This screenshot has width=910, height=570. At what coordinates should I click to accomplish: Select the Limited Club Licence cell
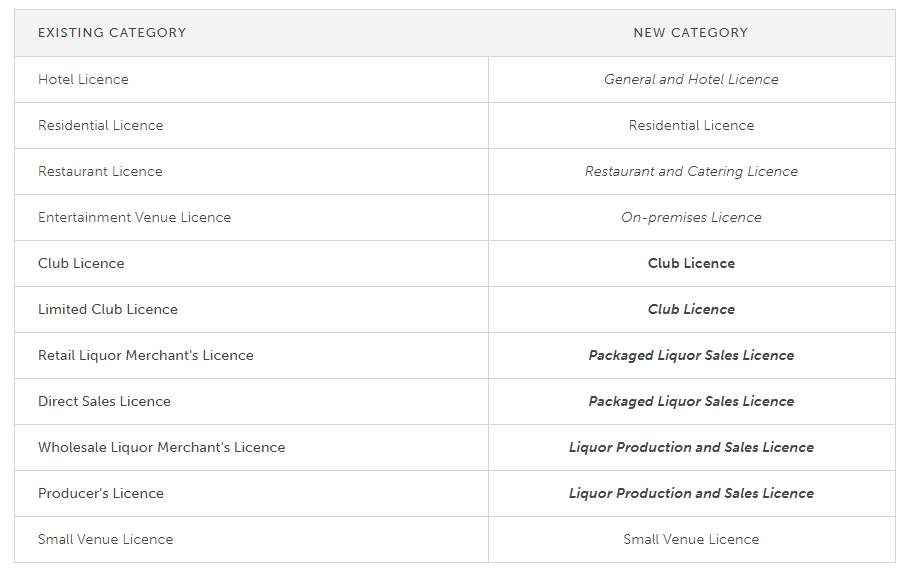(108, 309)
